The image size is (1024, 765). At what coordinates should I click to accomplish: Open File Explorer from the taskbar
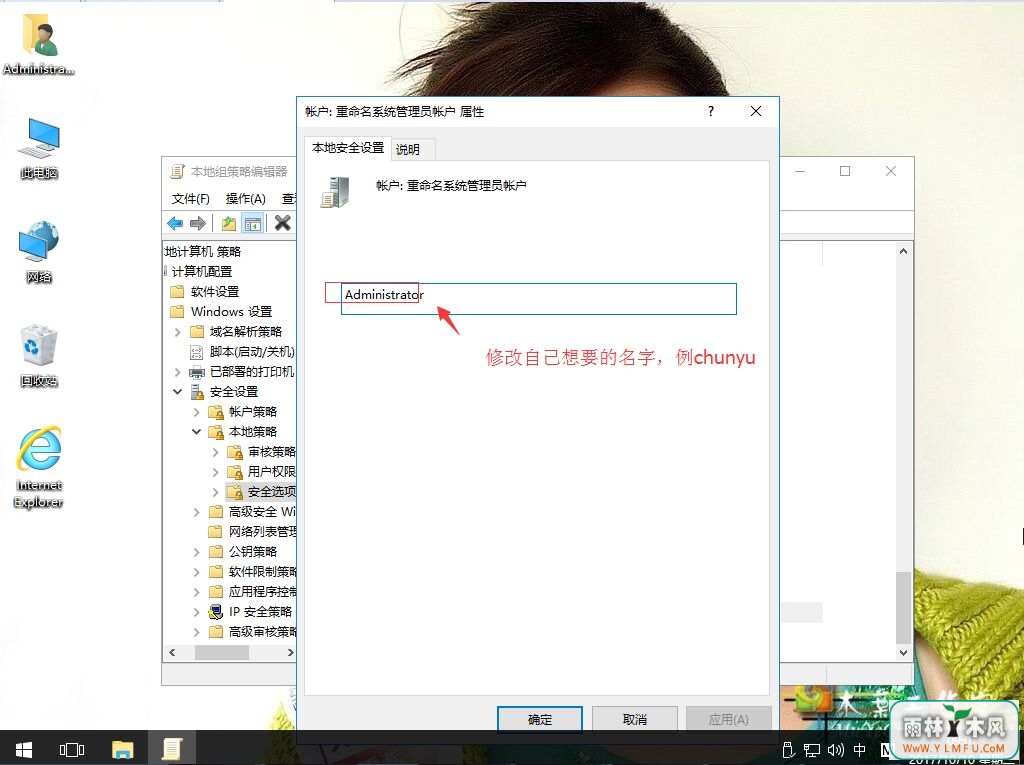(x=123, y=749)
